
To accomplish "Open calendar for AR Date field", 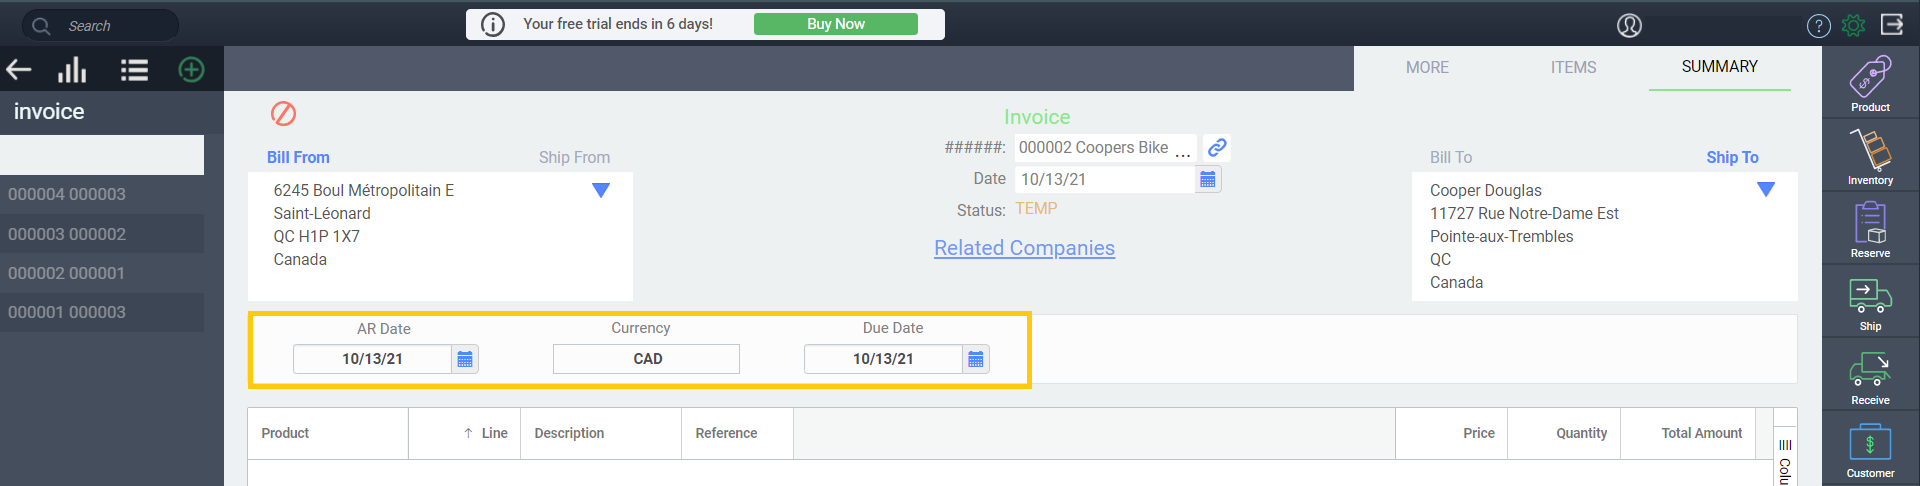I will [465, 359].
